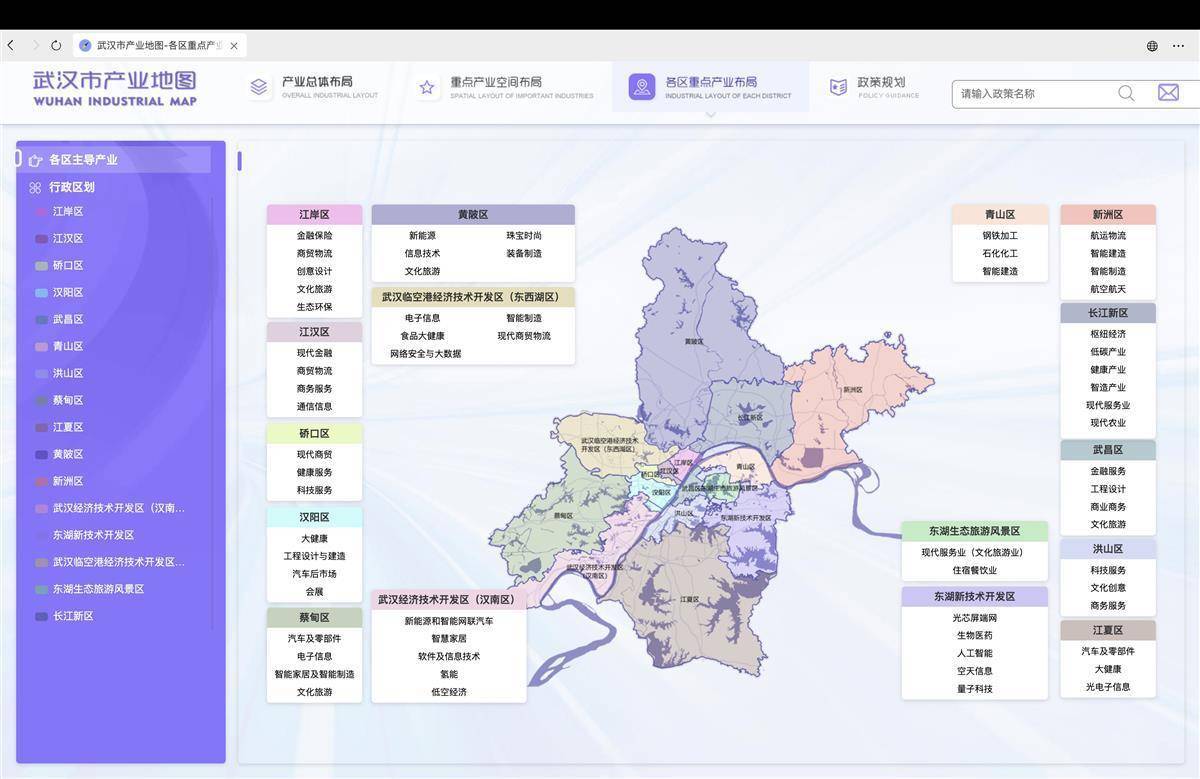Toggle 江岸区 in the district list
1200x779 pixels.
pos(68,212)
